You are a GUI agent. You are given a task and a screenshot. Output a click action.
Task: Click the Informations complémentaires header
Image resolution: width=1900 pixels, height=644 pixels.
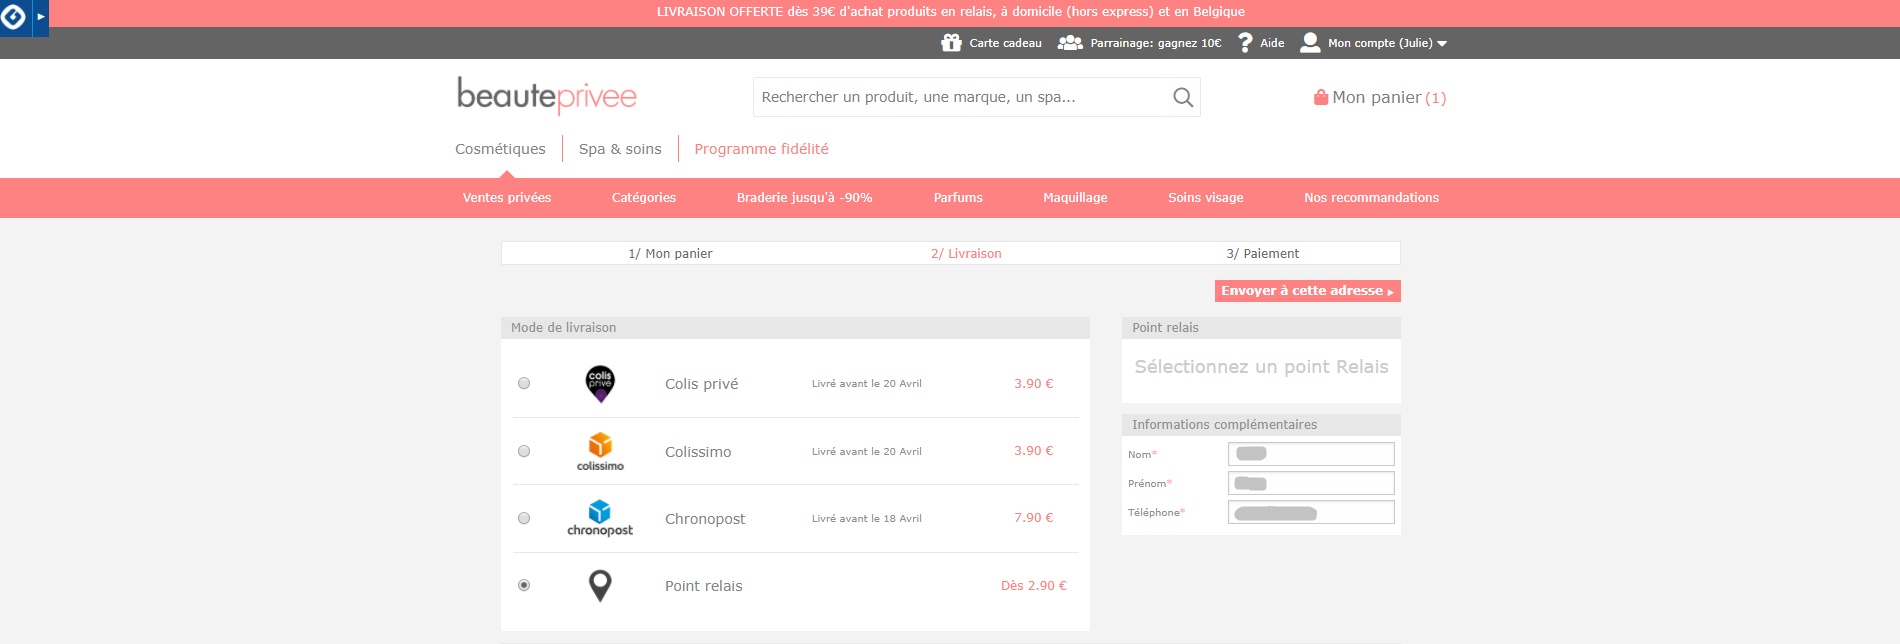[1261, 425]
